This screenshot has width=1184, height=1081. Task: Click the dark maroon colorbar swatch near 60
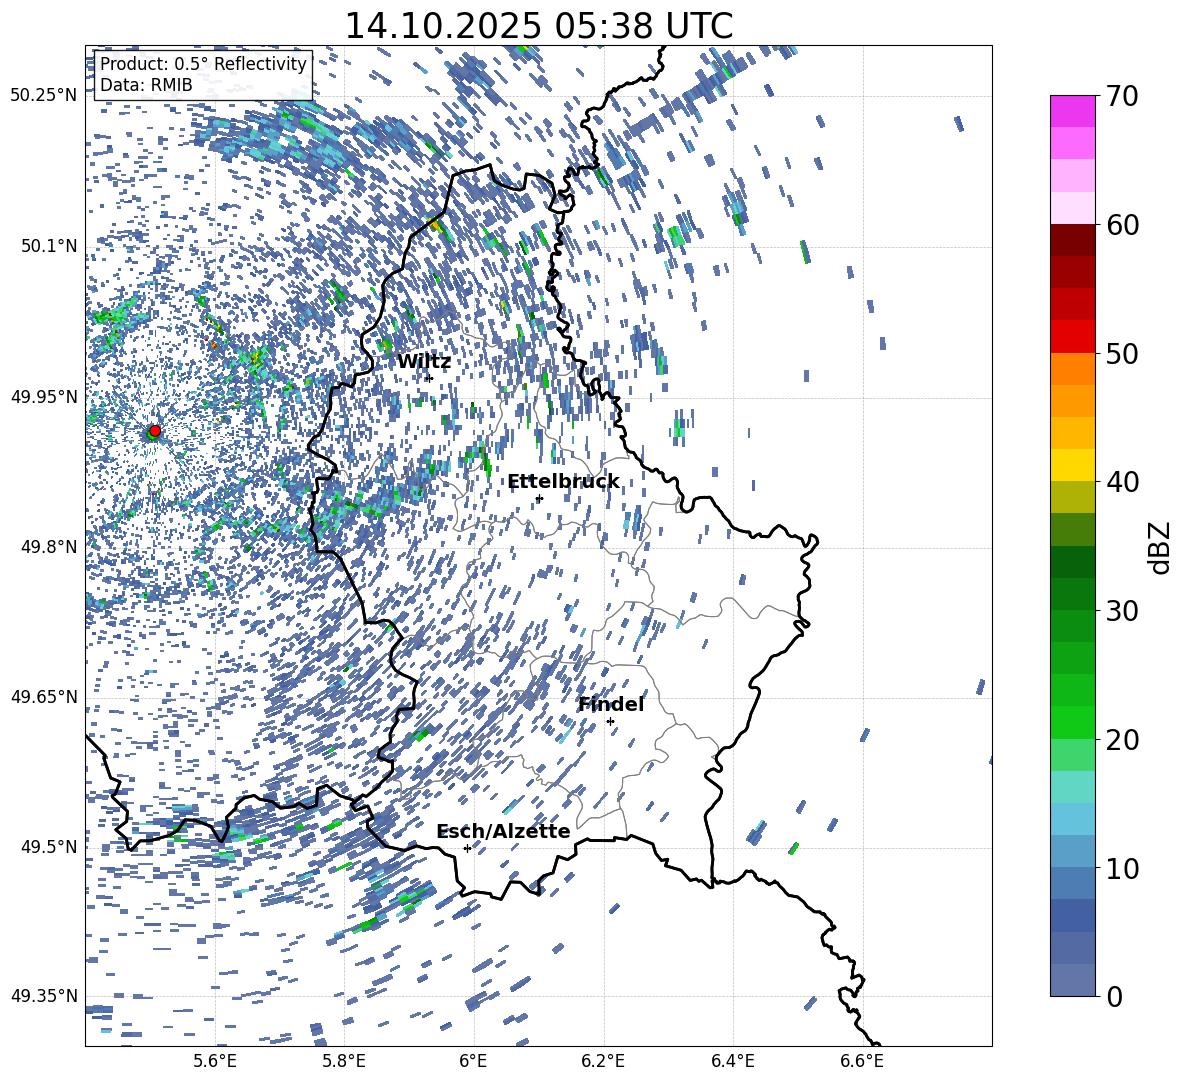click(x=1073, y=240)
